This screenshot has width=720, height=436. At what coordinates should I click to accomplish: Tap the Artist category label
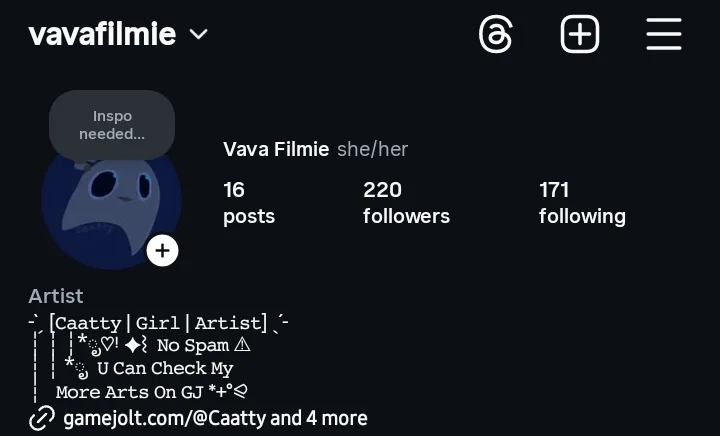(56, 296)
